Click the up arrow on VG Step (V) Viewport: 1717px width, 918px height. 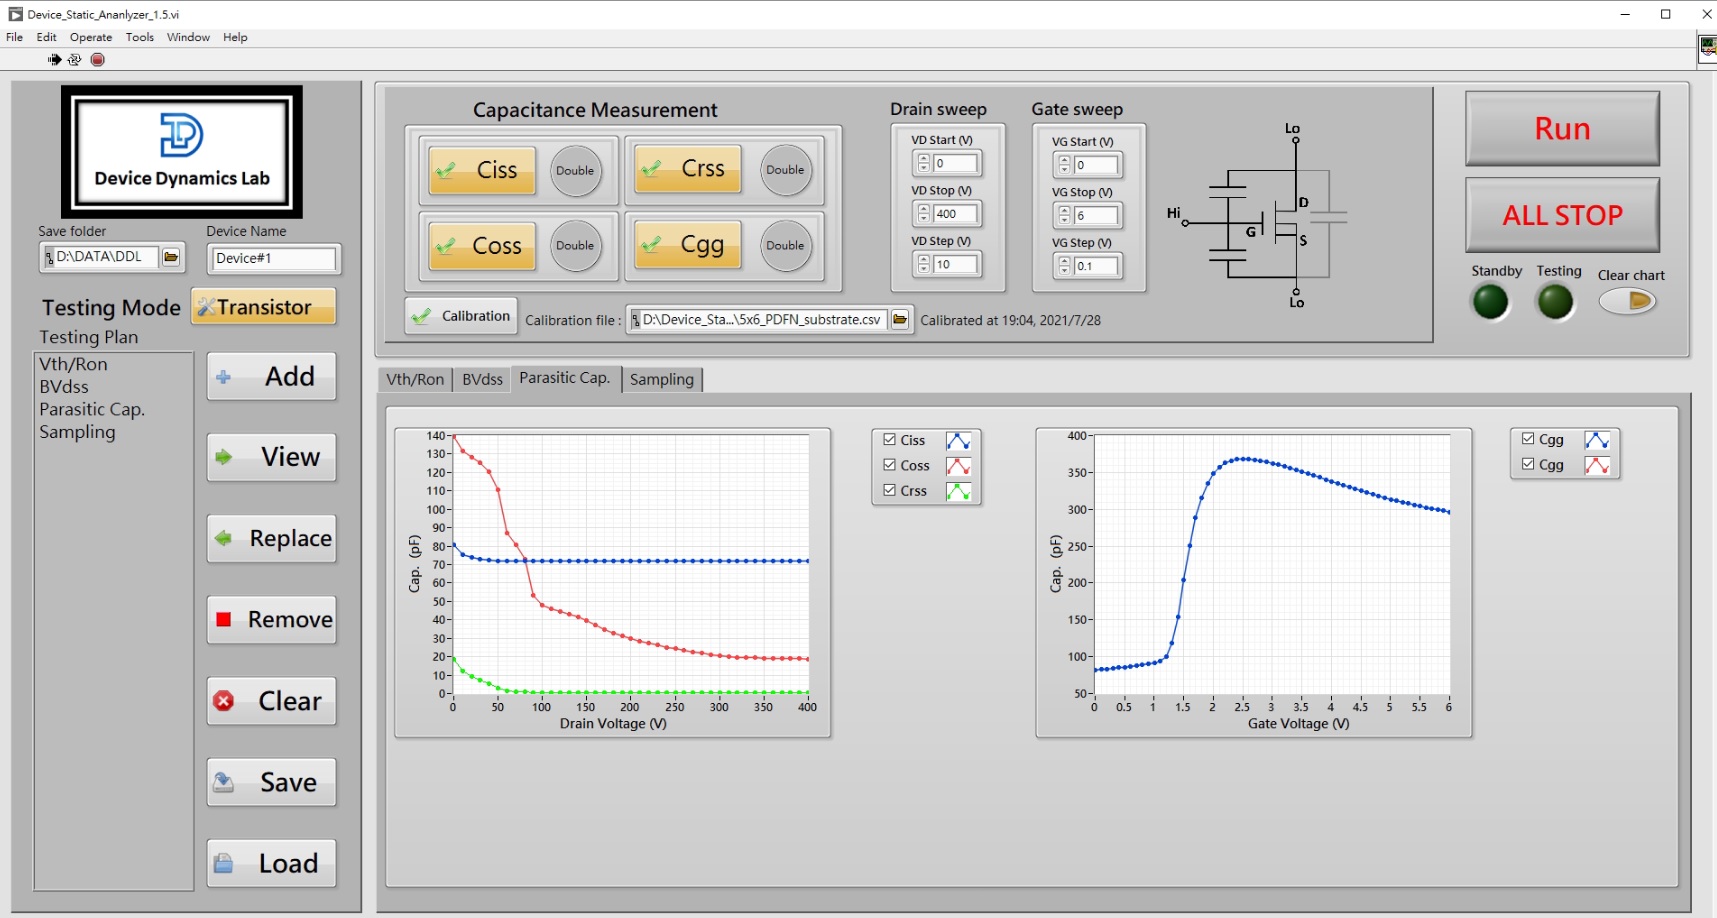1063,260
